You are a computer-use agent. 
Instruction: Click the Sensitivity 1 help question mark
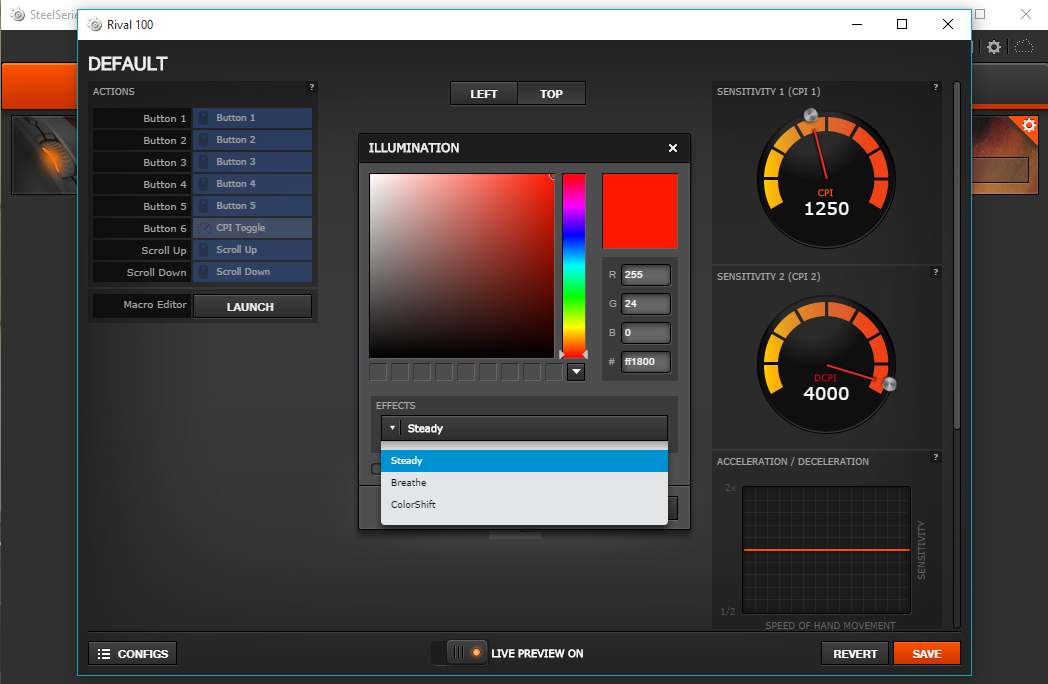click(936, 88)
